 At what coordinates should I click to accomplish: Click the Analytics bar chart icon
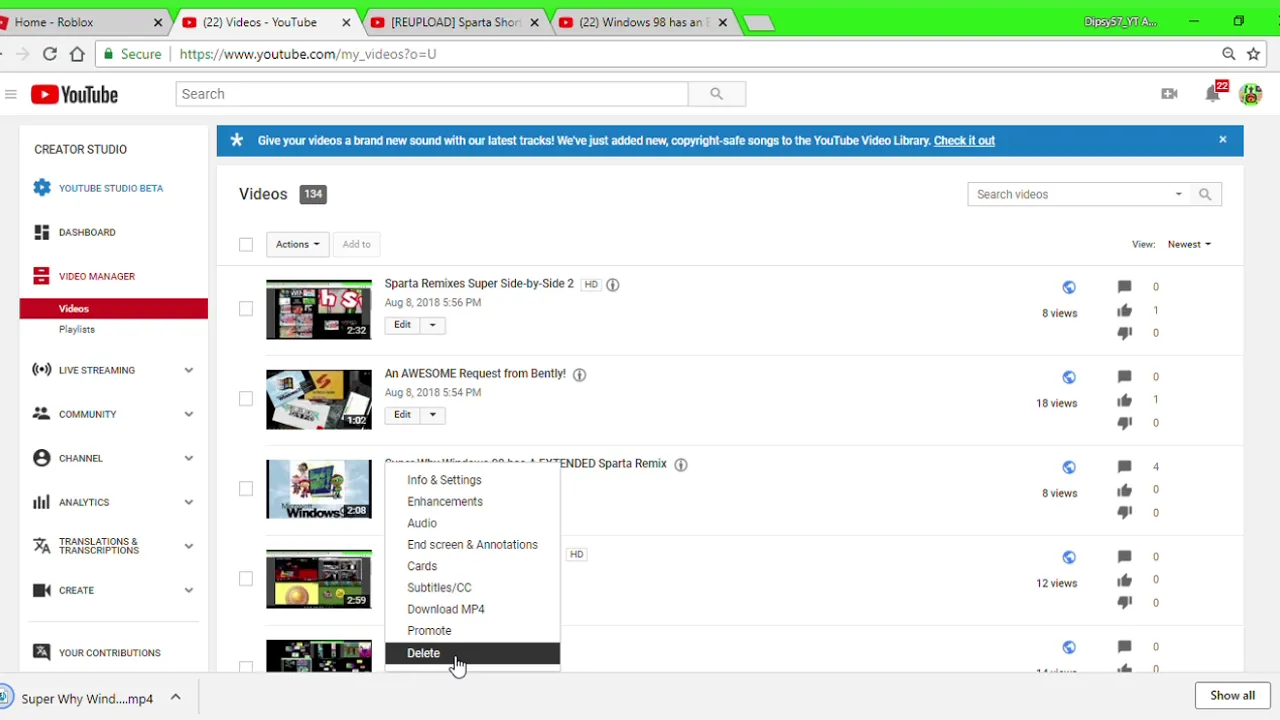point(41,502)
